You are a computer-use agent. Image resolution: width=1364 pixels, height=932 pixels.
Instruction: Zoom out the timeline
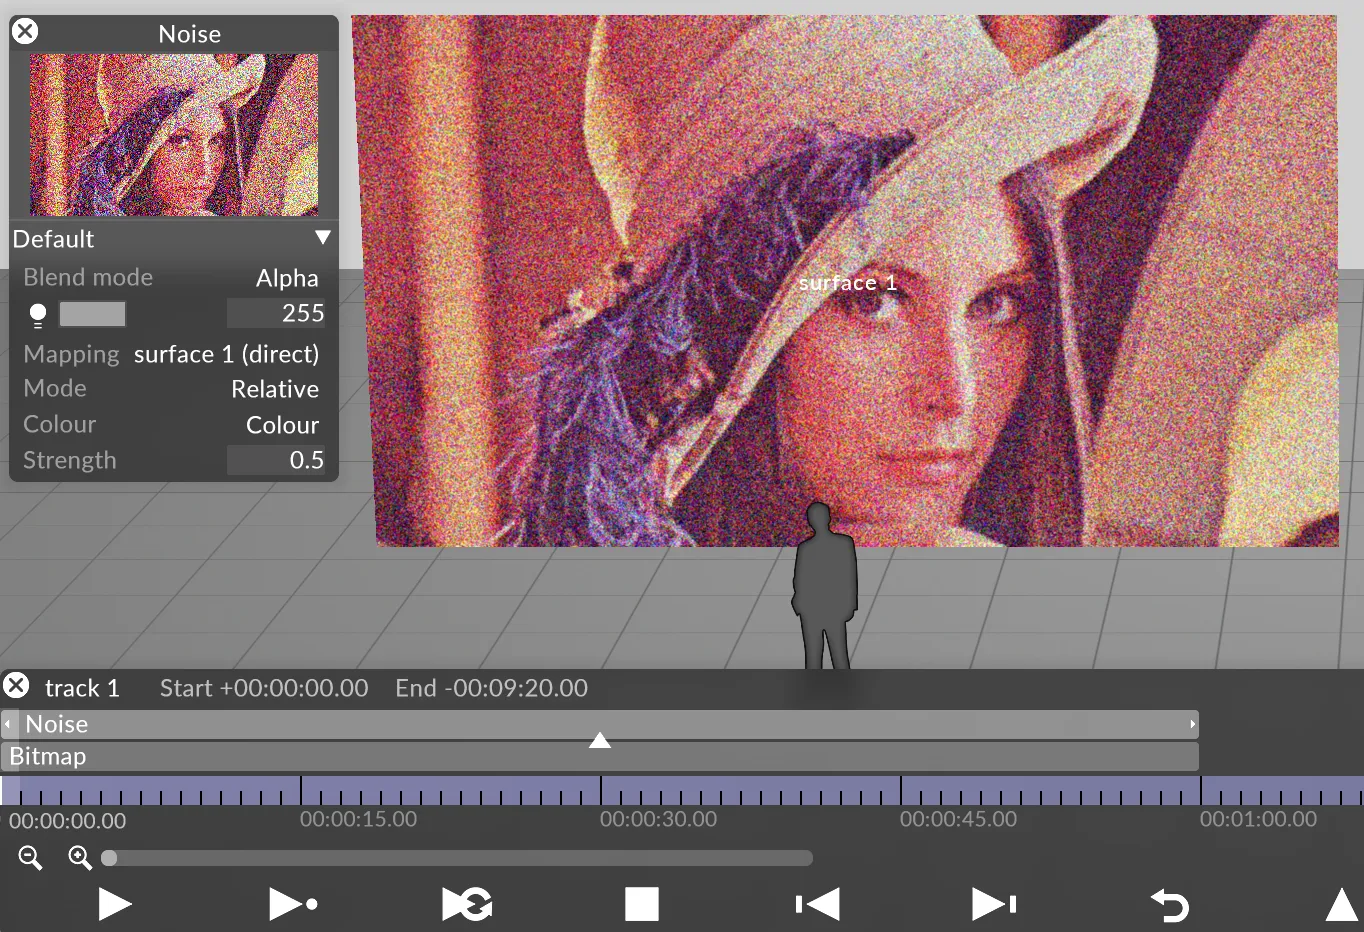click(x=30, y=857)
